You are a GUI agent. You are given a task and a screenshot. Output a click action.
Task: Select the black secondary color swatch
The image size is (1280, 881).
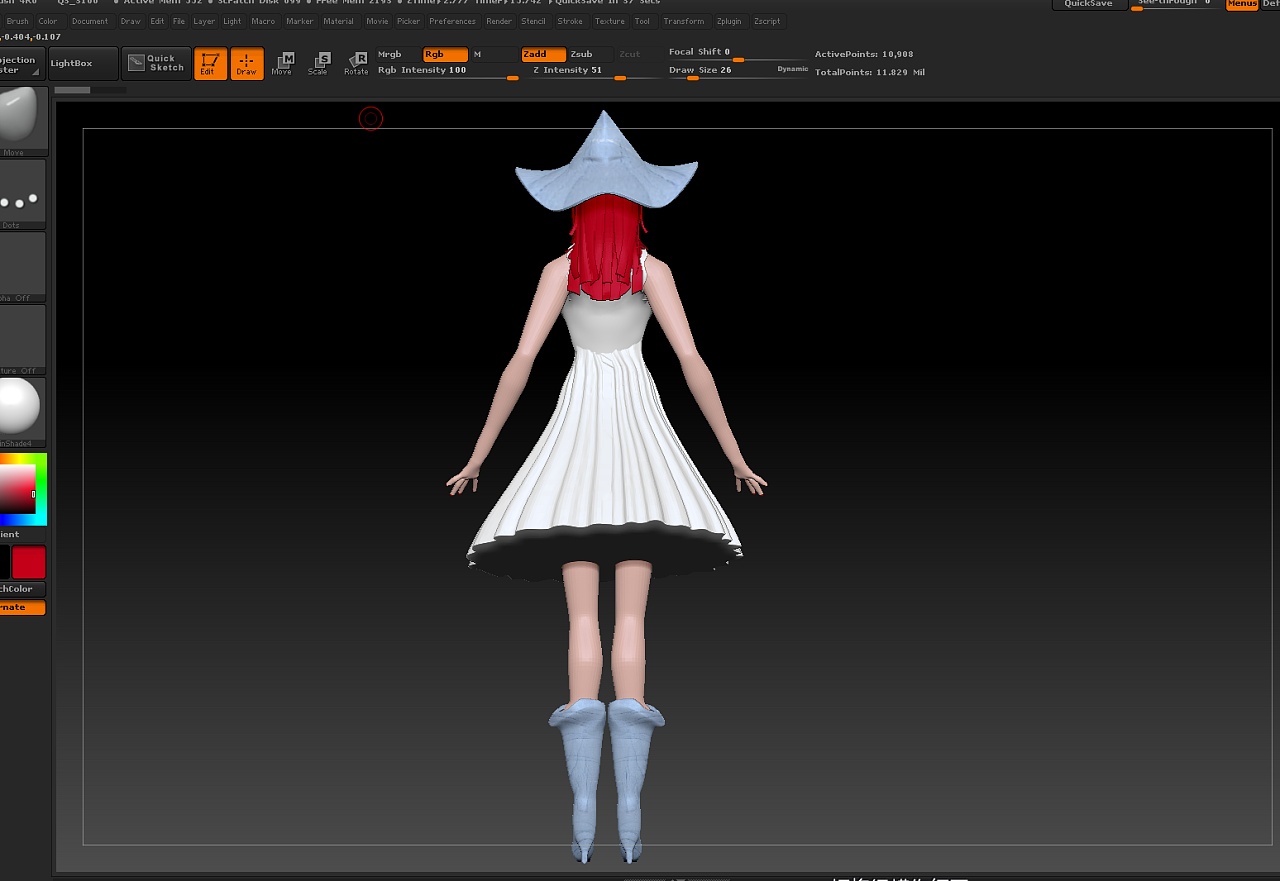(x=5, y=562)
